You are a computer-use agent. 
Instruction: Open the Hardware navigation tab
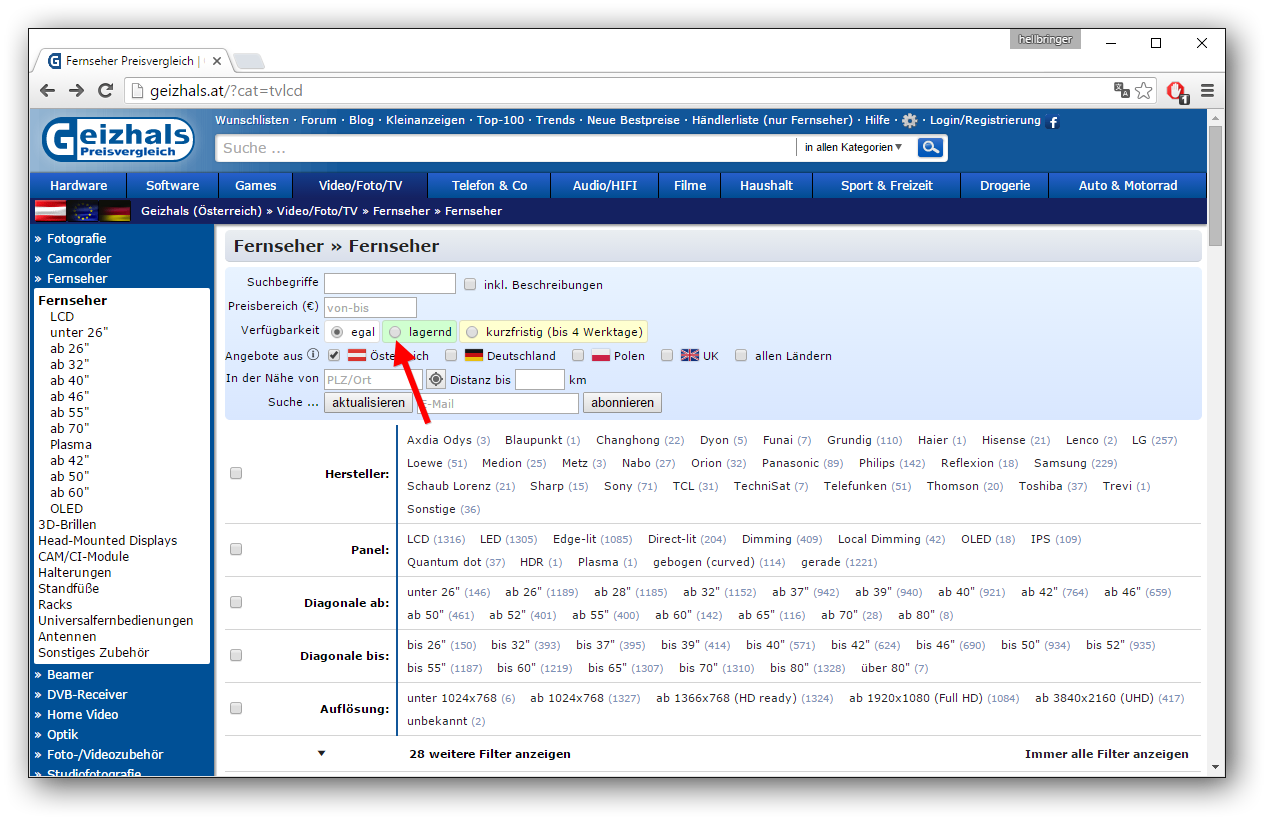(79, 185)
